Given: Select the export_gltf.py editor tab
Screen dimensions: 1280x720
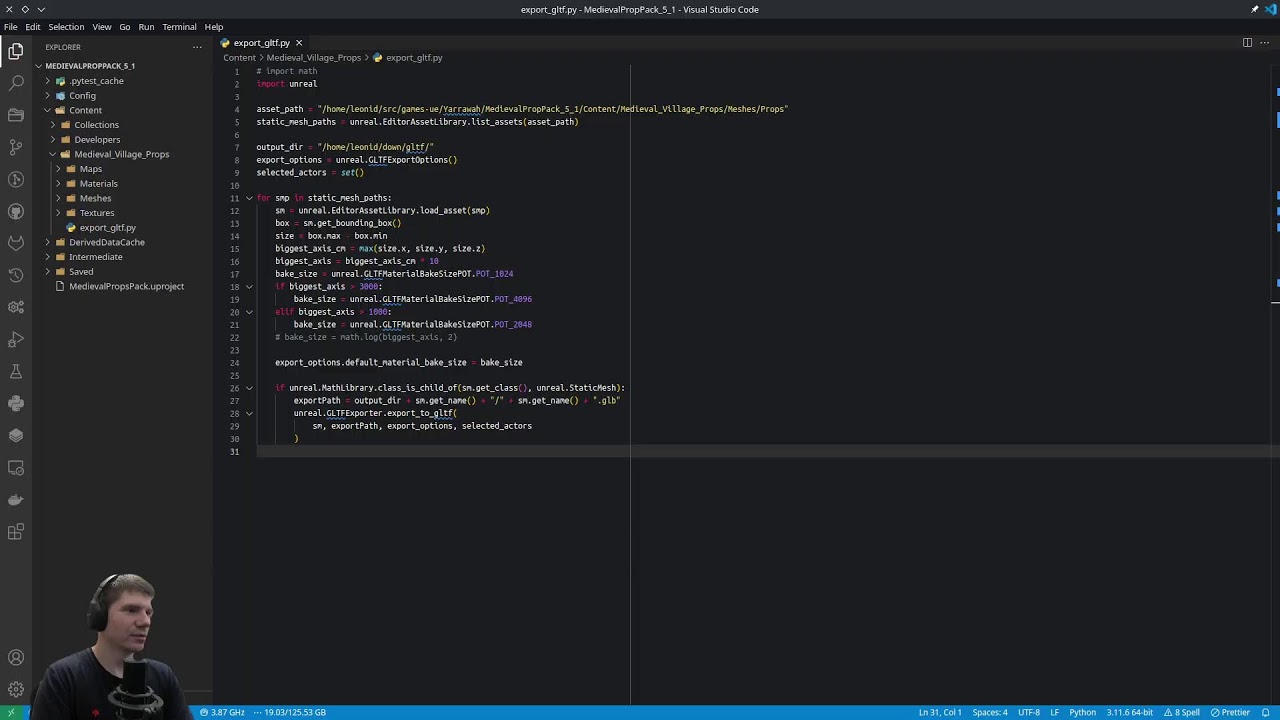Looking at the screenshot, I should [261, 43].
